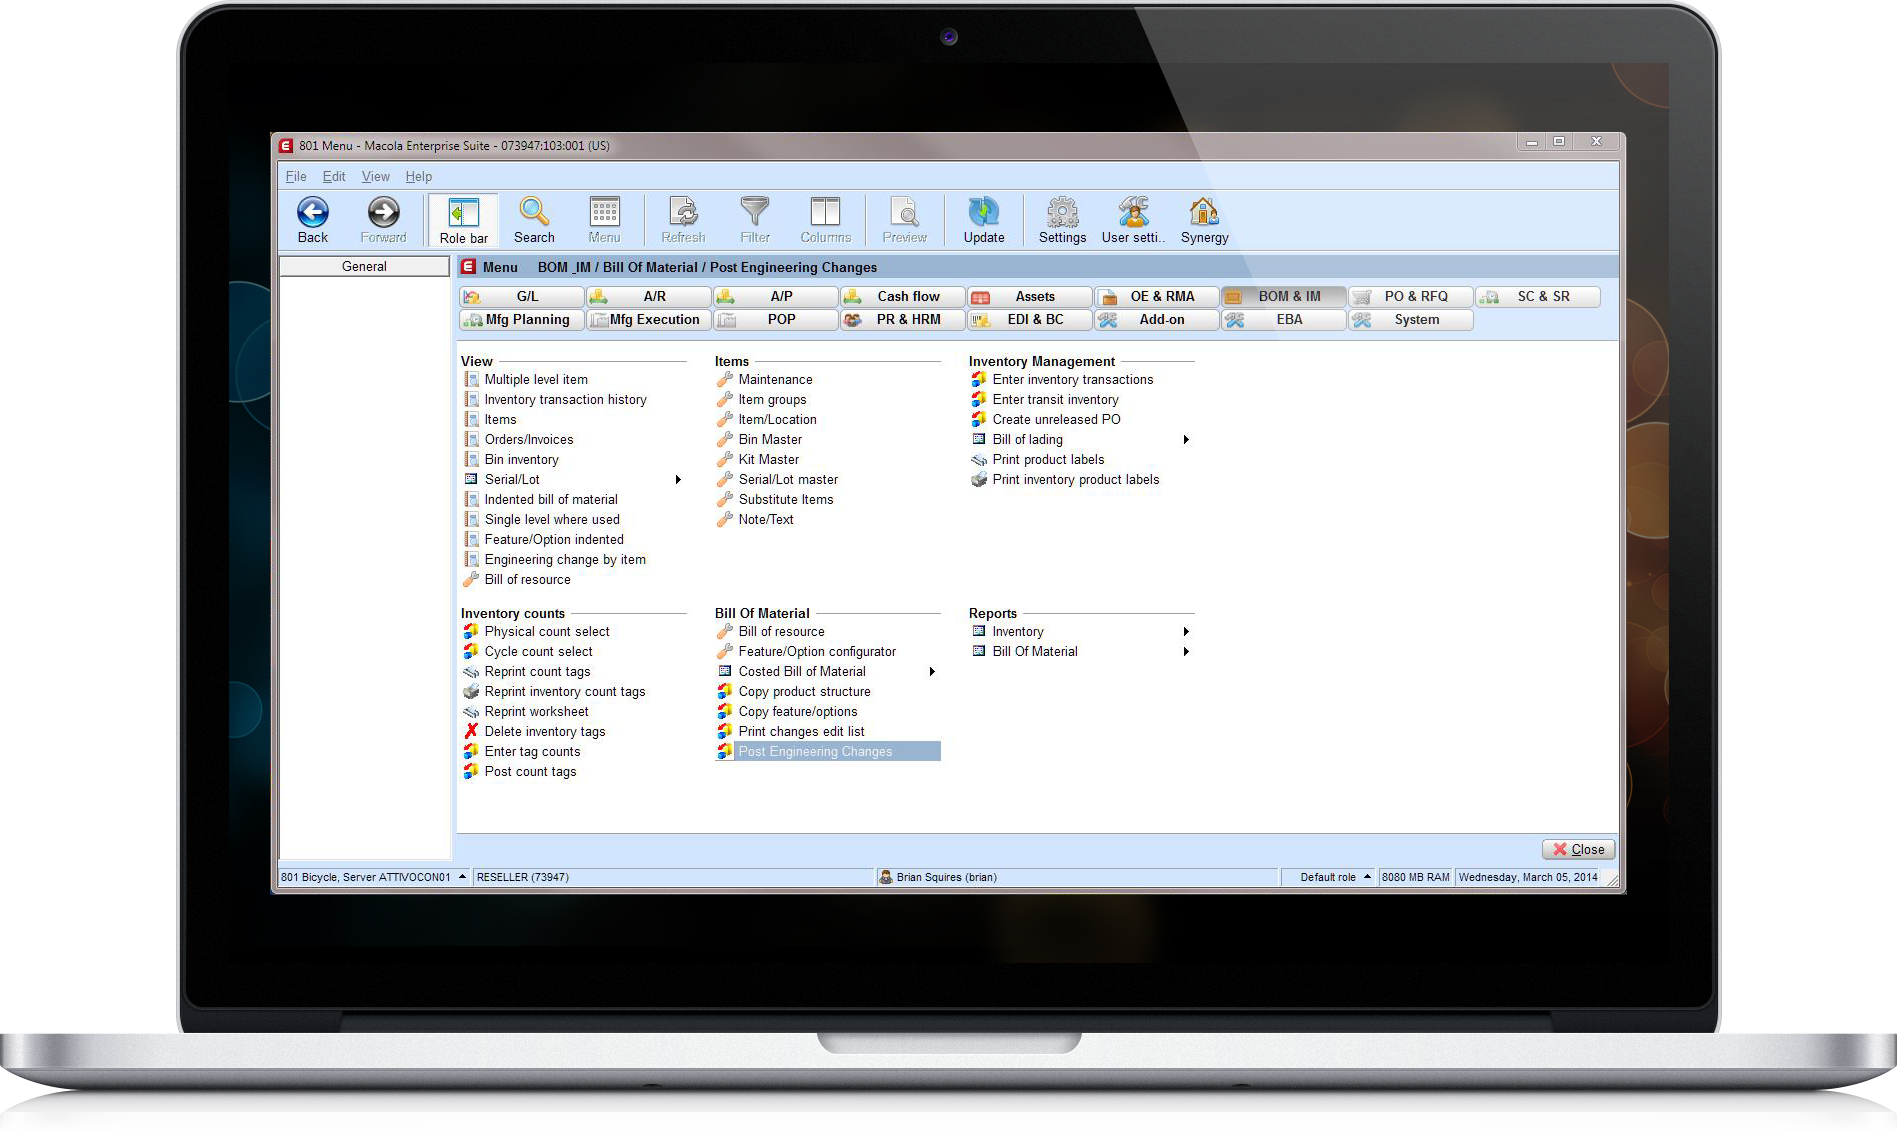
Task: Switch to the A/P module tab
Action: pyautogui.click(x=776, y=297)
